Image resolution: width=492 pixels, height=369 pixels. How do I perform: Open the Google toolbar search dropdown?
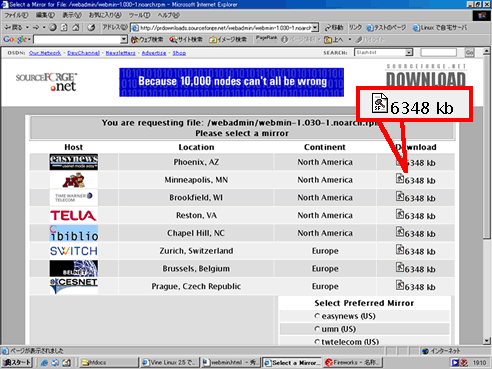pyautogui.click(x=124, y=40)
